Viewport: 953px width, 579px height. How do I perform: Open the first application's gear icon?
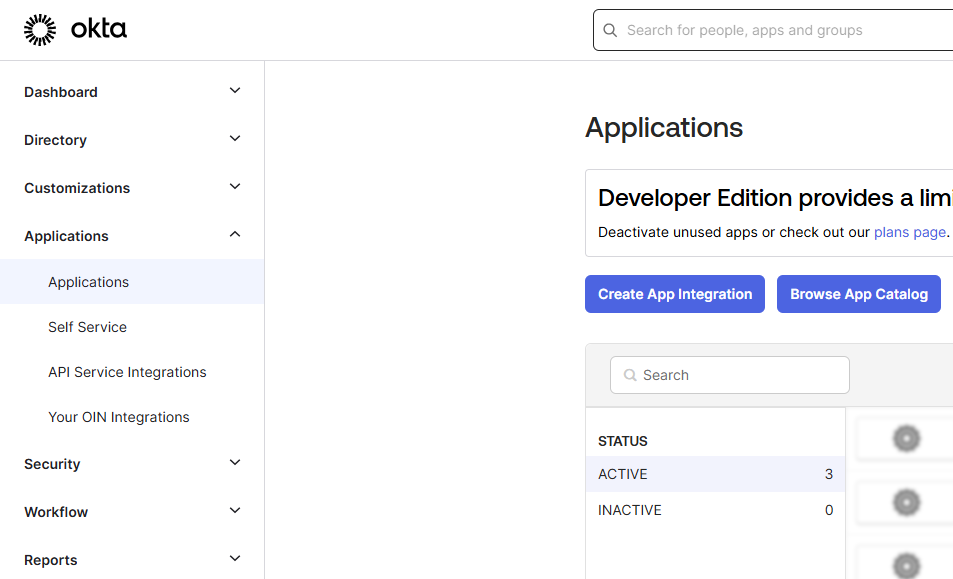[906, 438]
